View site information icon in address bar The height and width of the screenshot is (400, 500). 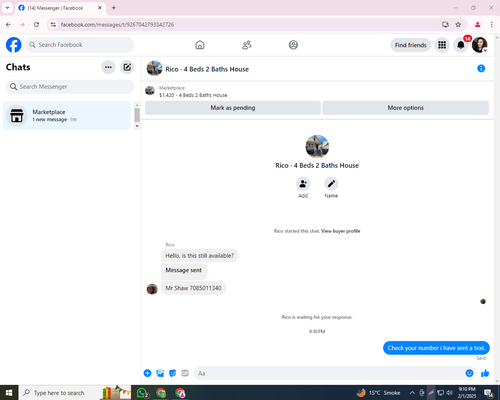[x=53, y=24]
